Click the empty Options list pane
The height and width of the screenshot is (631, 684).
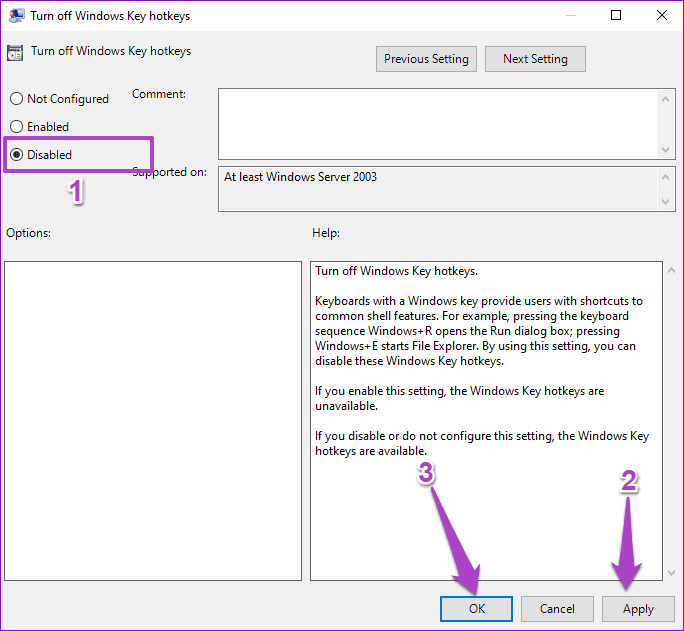pyautogui.click(x=153, y=421)
